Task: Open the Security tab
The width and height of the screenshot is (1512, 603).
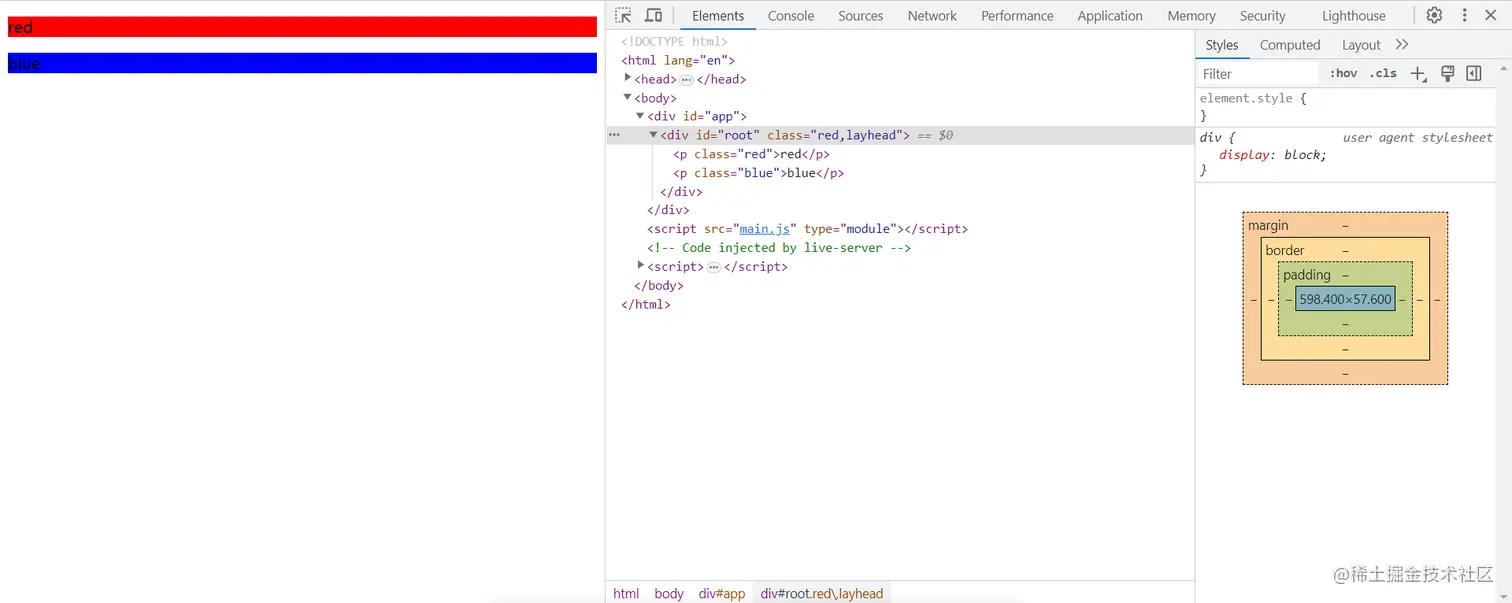Action: (1262, 16)
